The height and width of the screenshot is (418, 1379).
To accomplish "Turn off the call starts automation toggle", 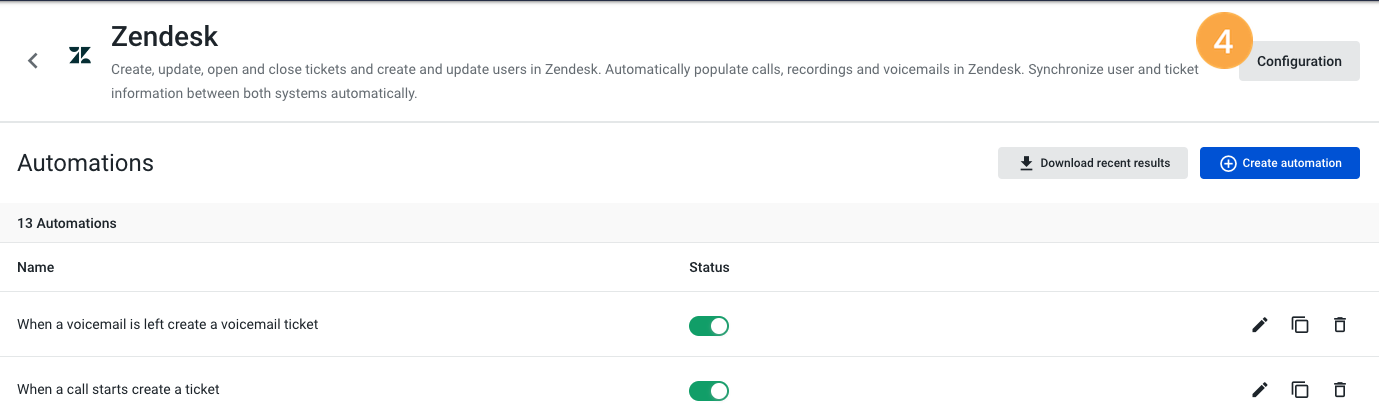I will point(709,390).
